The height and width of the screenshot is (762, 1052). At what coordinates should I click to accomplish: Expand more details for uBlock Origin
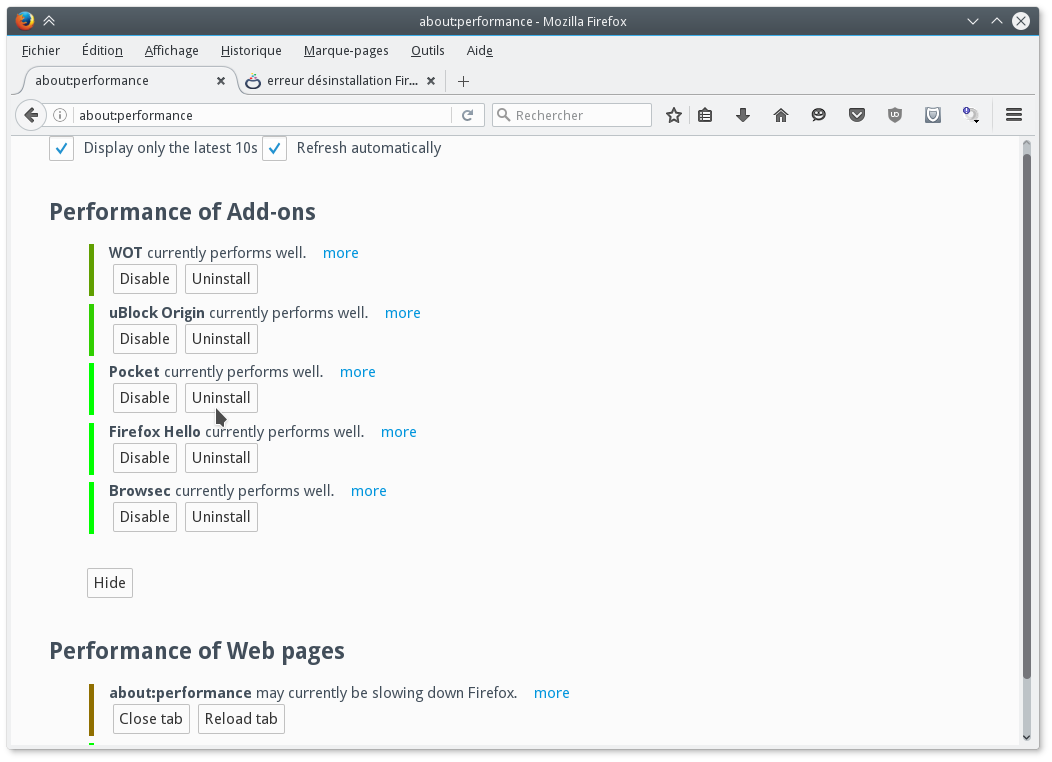coord(402,313)
